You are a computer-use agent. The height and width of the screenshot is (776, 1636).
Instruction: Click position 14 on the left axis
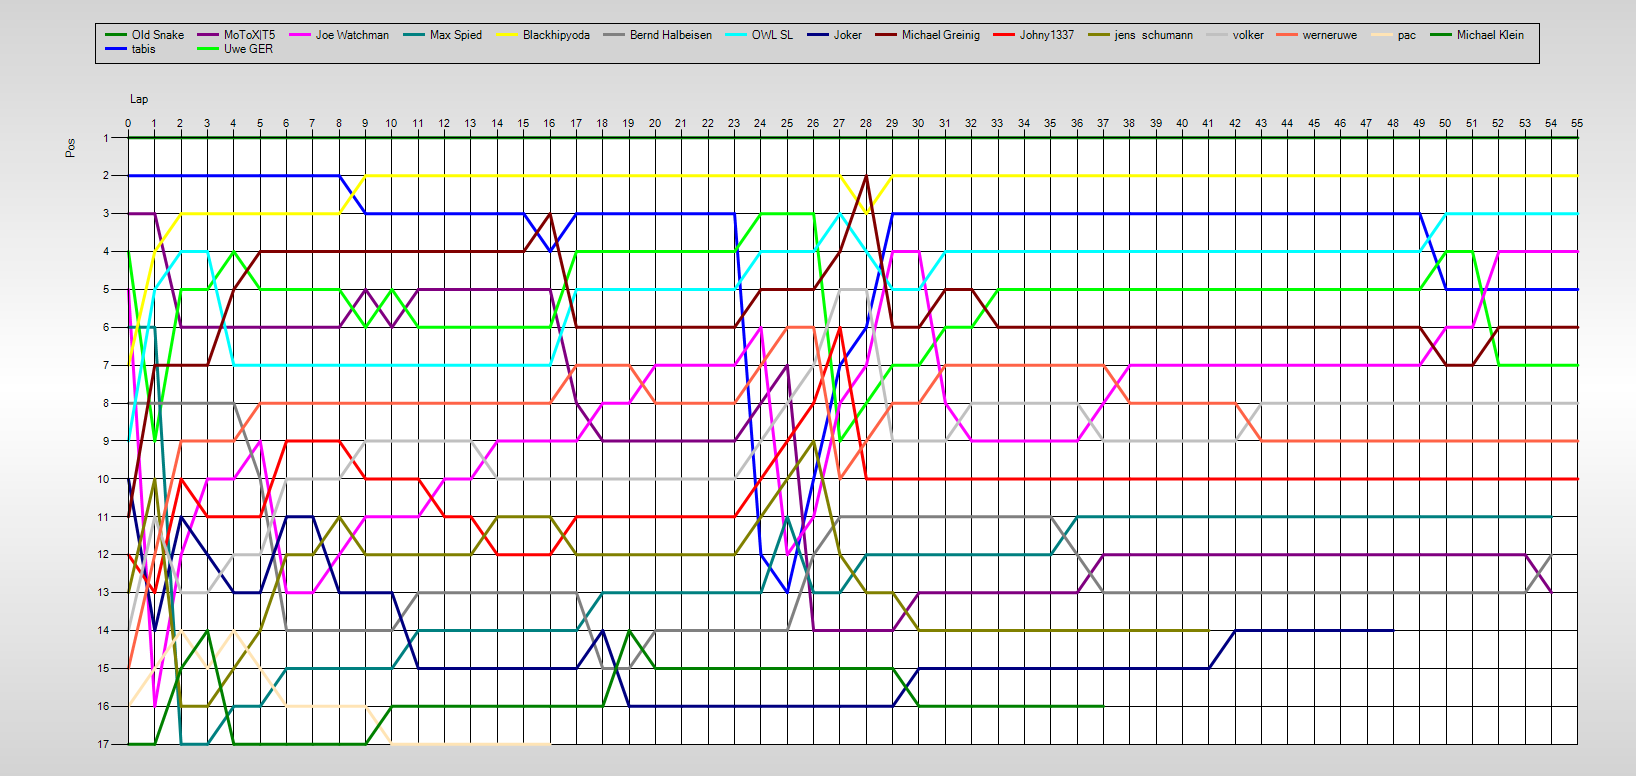103,630
